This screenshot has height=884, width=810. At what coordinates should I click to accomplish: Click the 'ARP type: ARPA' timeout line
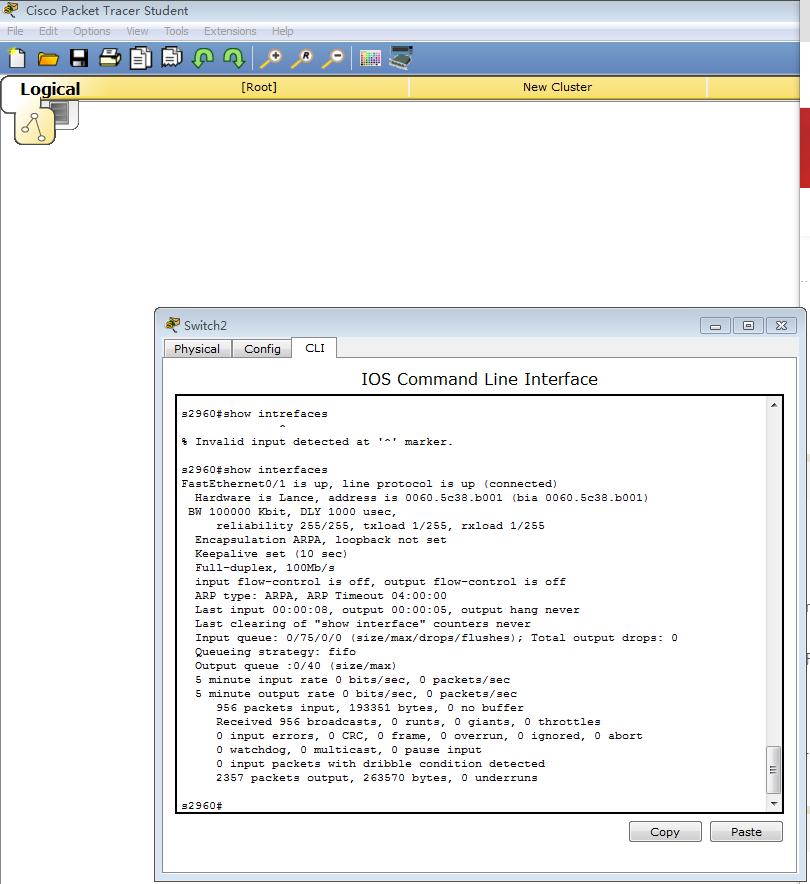coord(321,596)
